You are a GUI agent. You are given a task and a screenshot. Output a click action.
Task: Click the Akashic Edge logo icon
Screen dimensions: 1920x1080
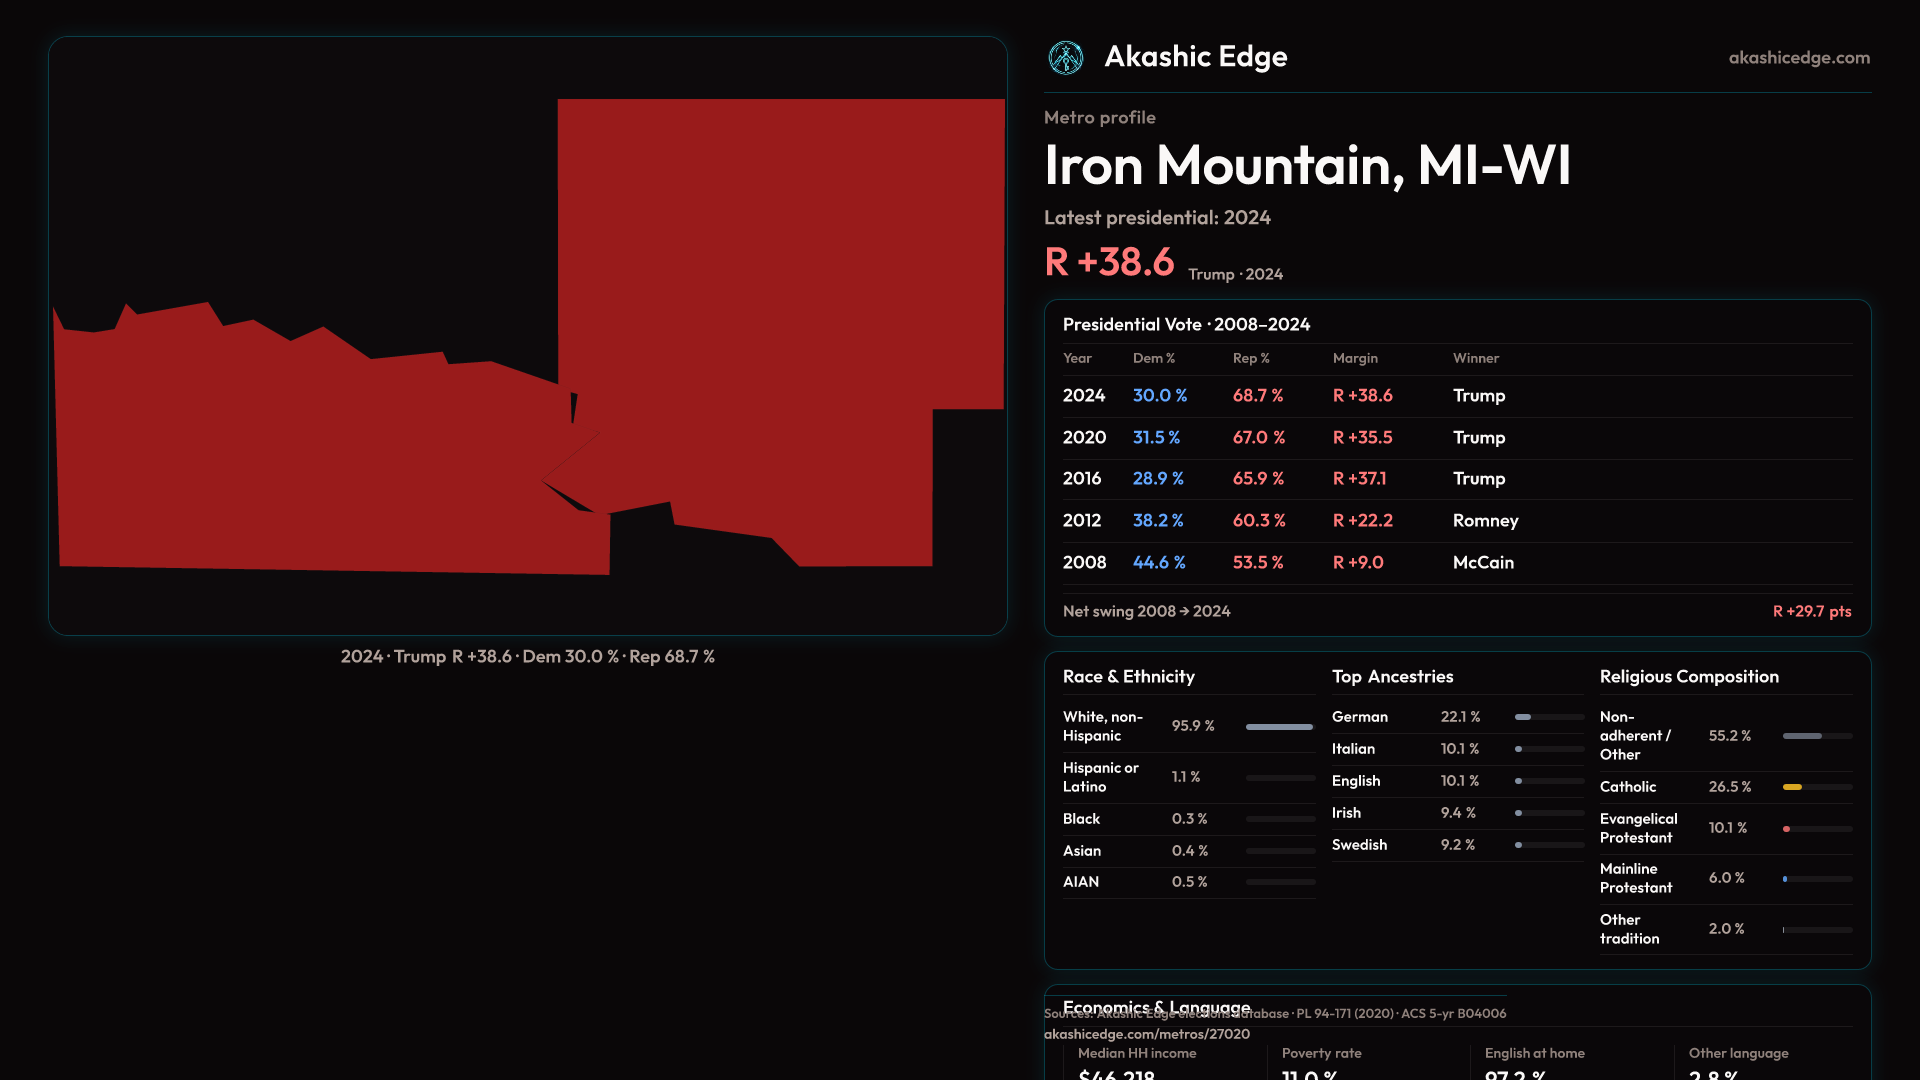[1065, 58]
